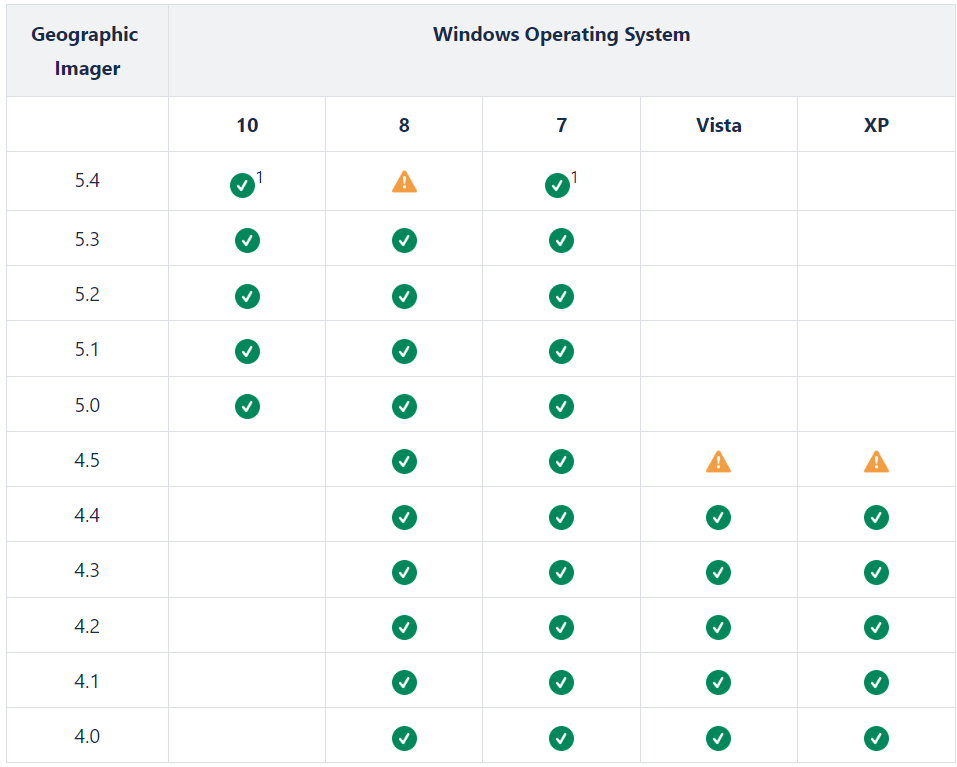Select the 4.3 check under Vista
The image size is (957, 767).
[718, 572]
